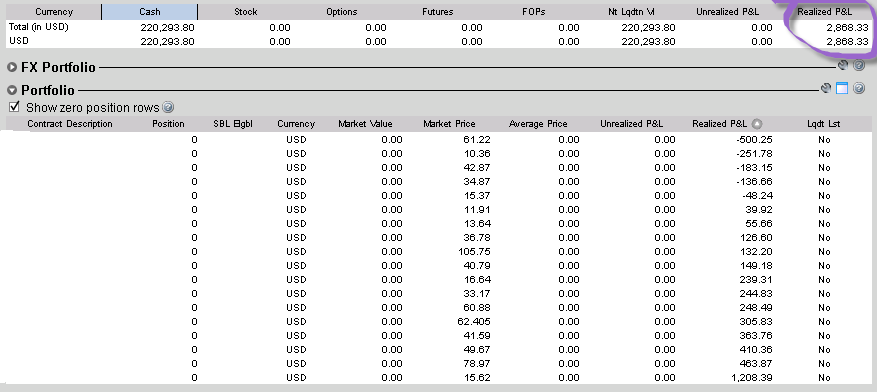Screen dimensions: 877x392
Task: Select the realized P&L cell -48.24
Action: [x=757, y=195]
